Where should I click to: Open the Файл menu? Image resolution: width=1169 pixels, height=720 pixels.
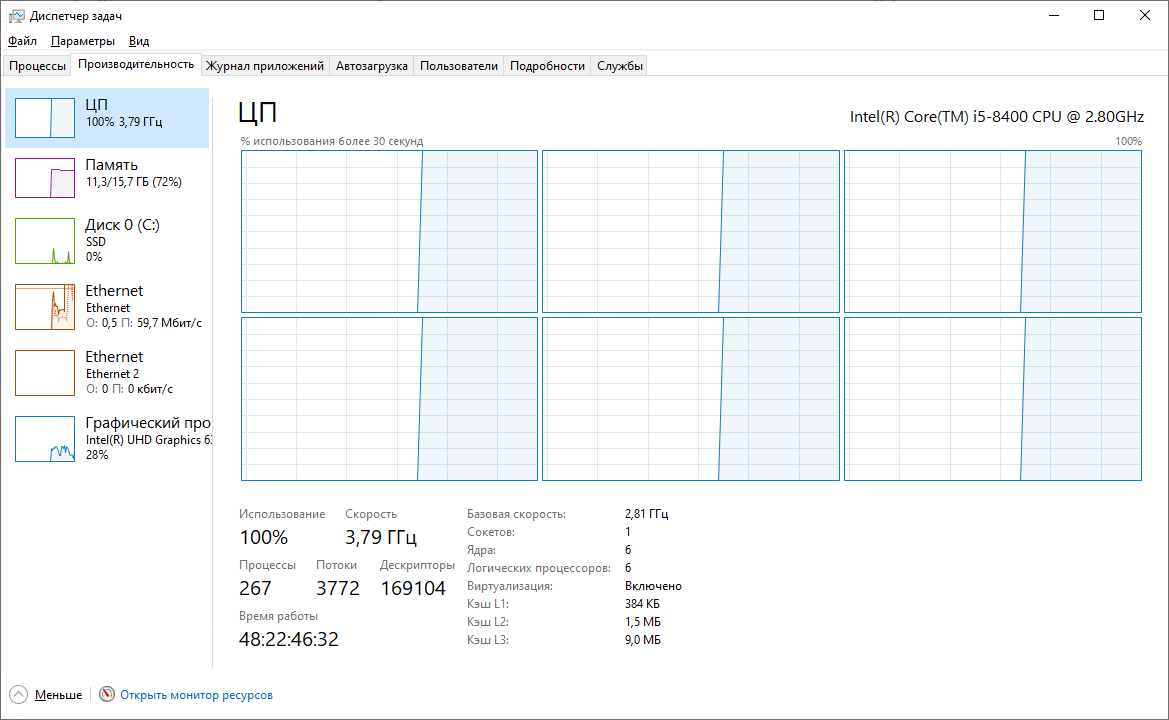click(22, 41)
